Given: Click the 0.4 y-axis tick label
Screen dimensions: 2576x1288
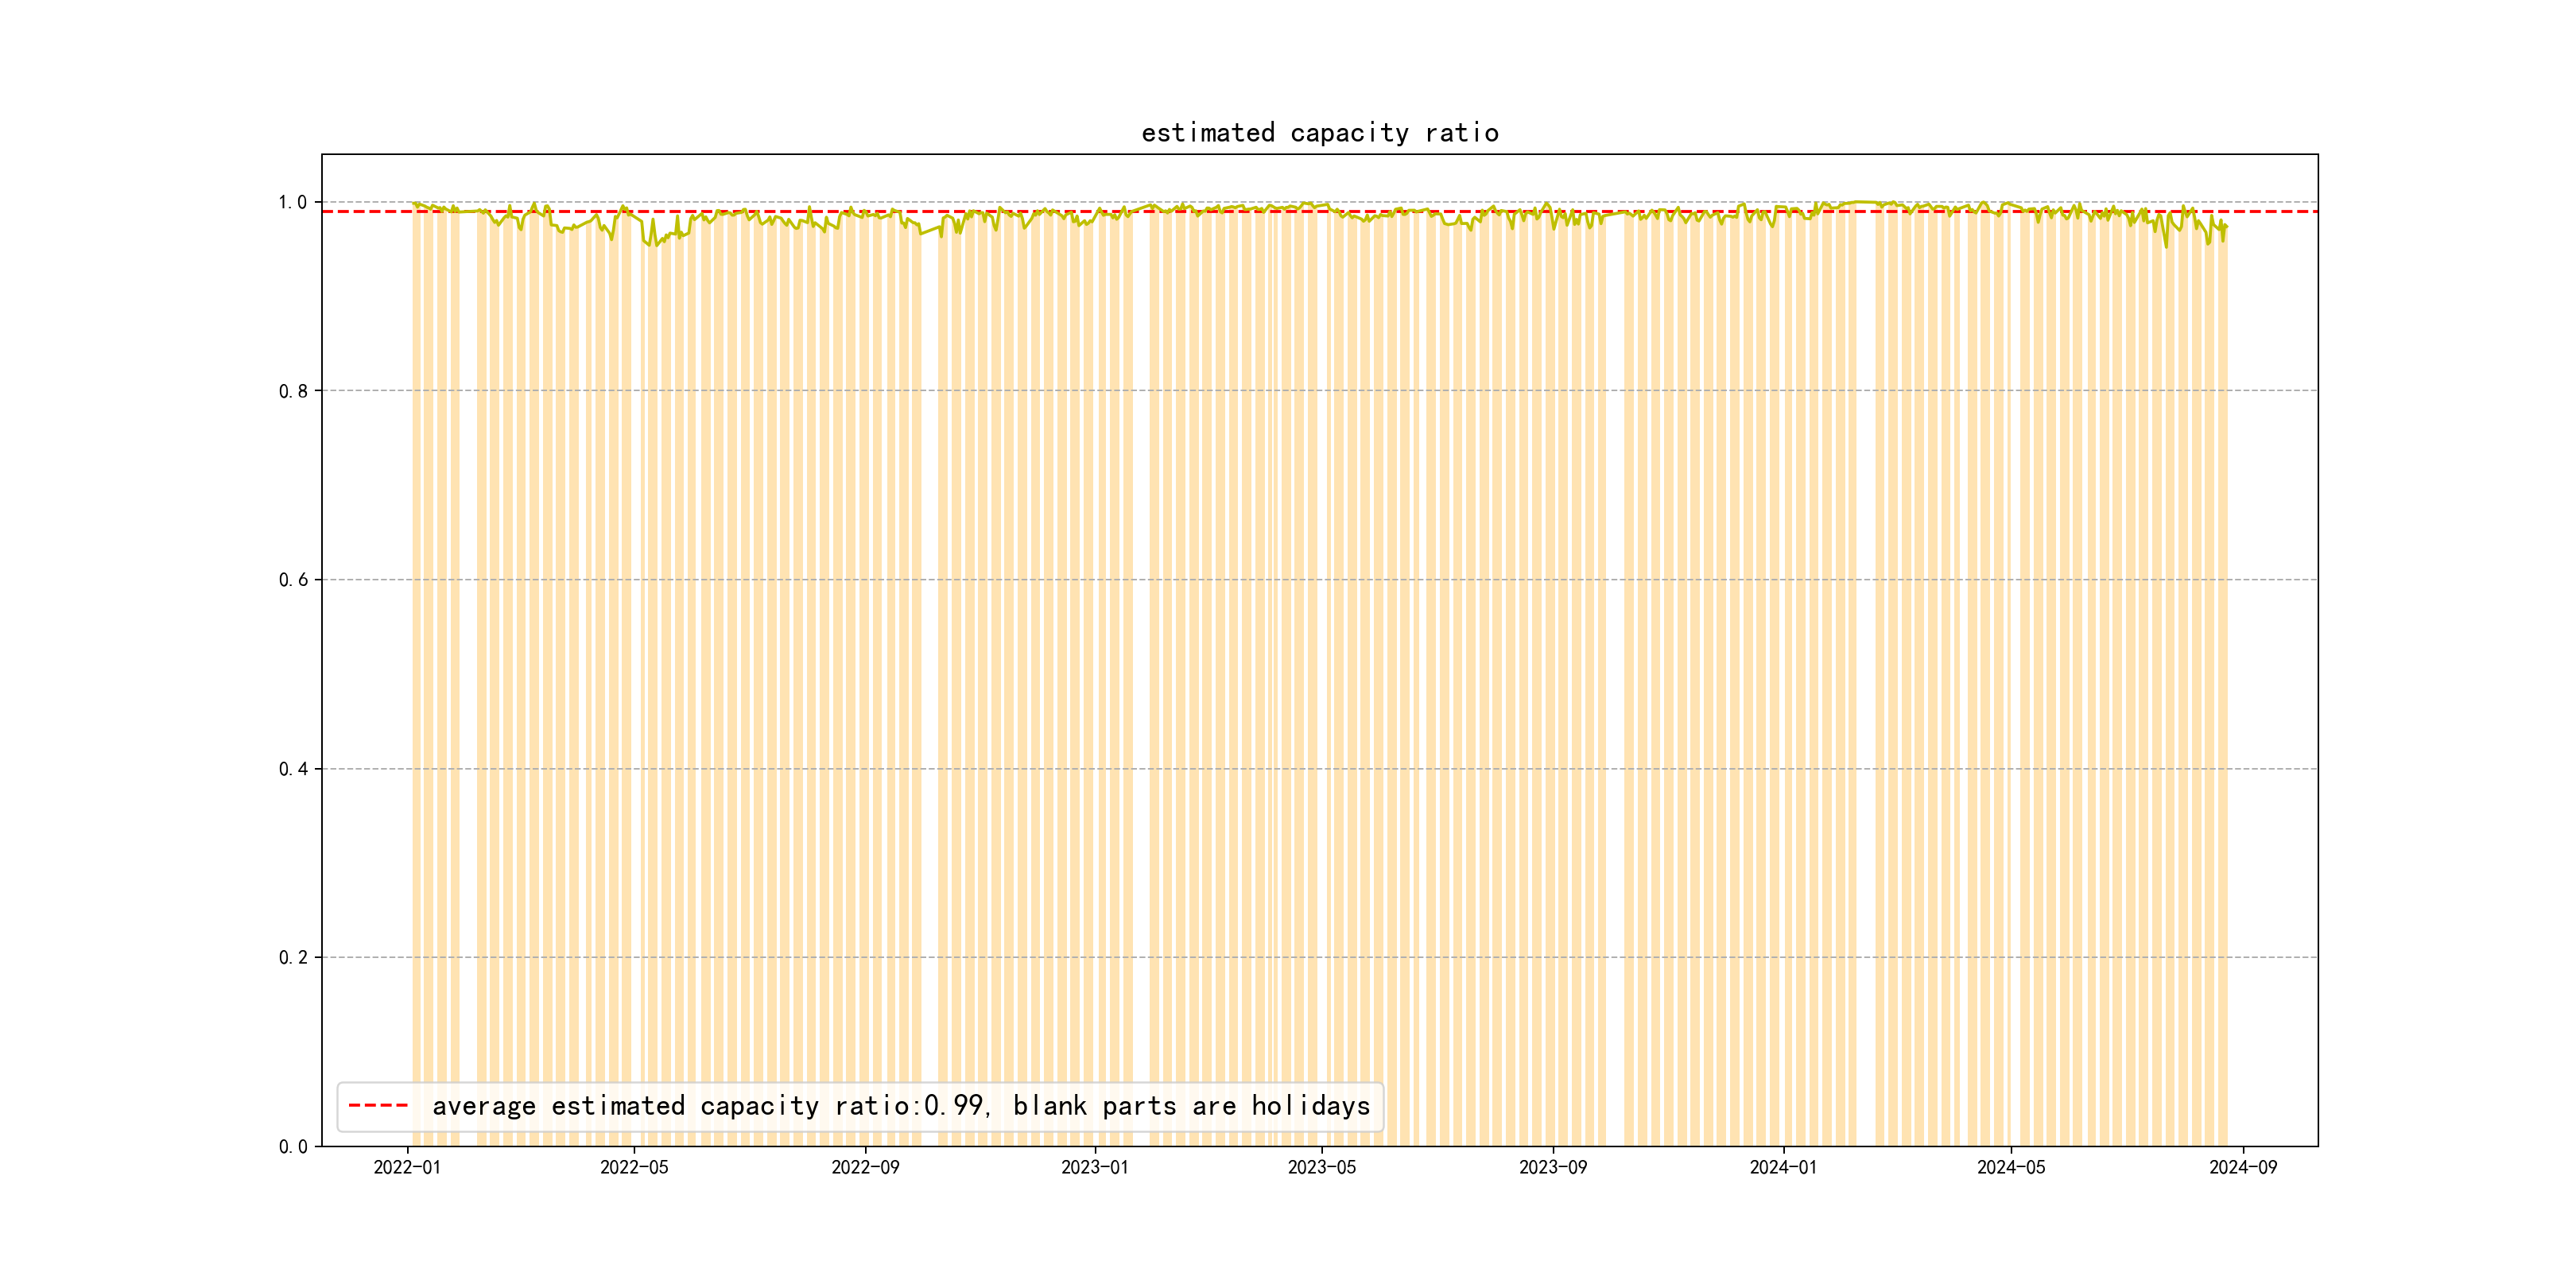Looking at the screenshot, I should pos(292,769).
